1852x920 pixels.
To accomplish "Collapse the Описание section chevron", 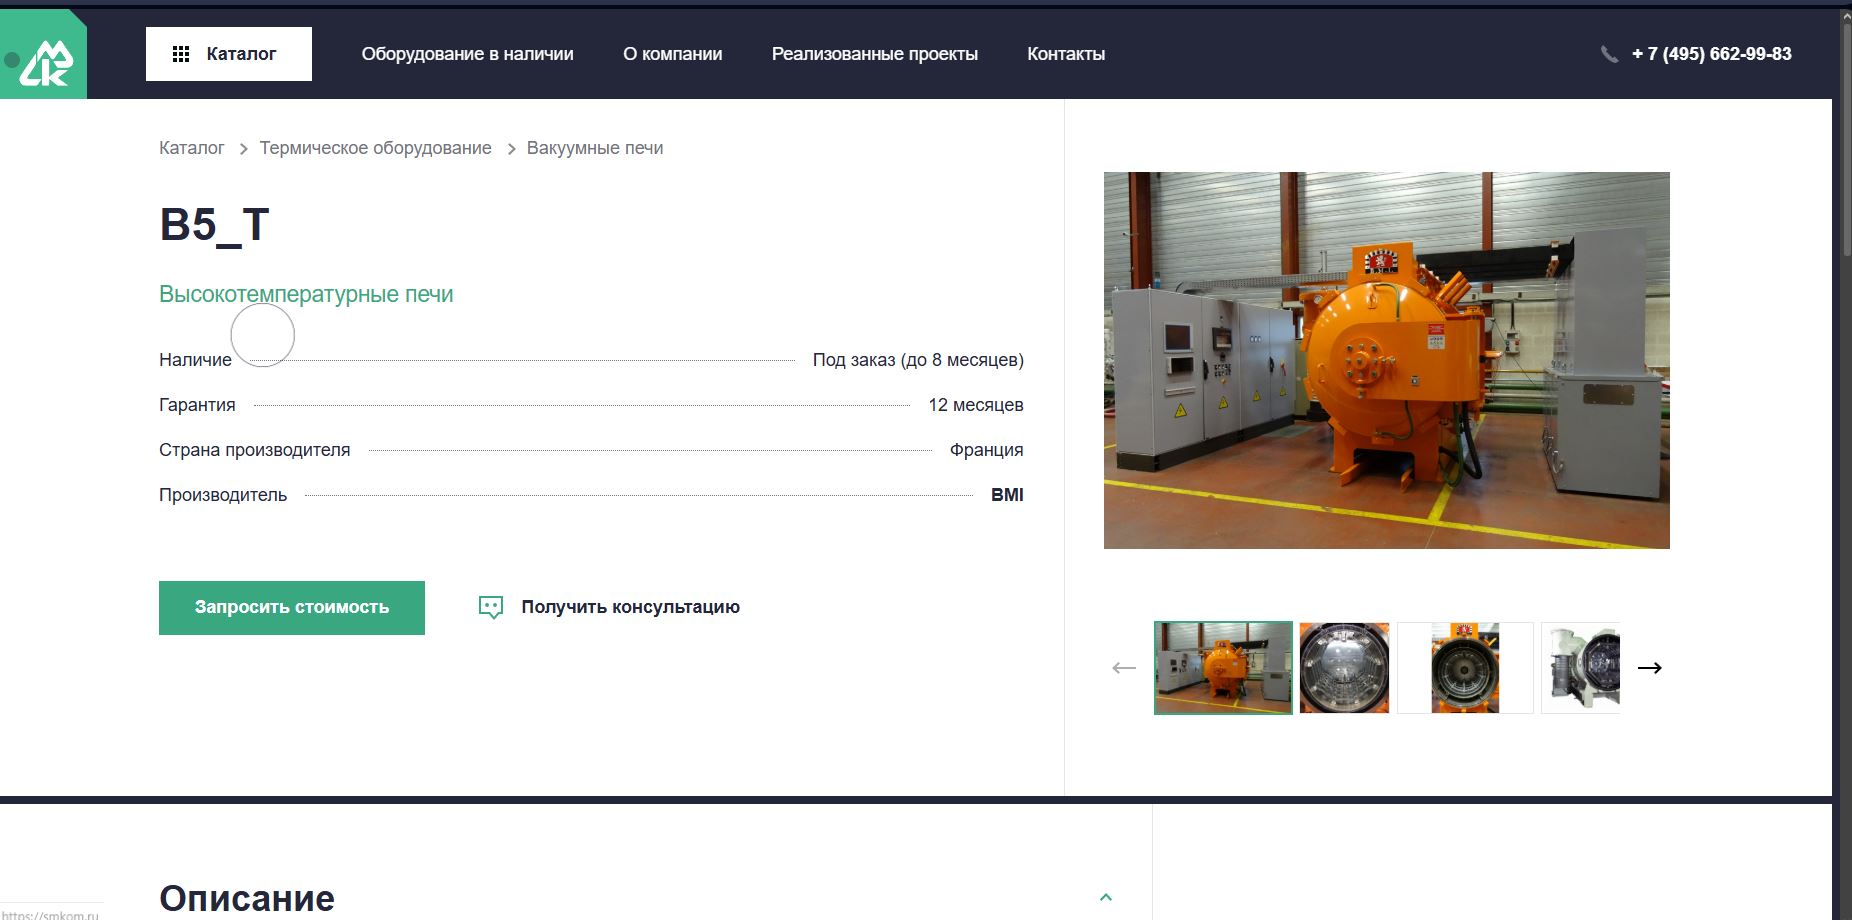I will coord(1106,897).
